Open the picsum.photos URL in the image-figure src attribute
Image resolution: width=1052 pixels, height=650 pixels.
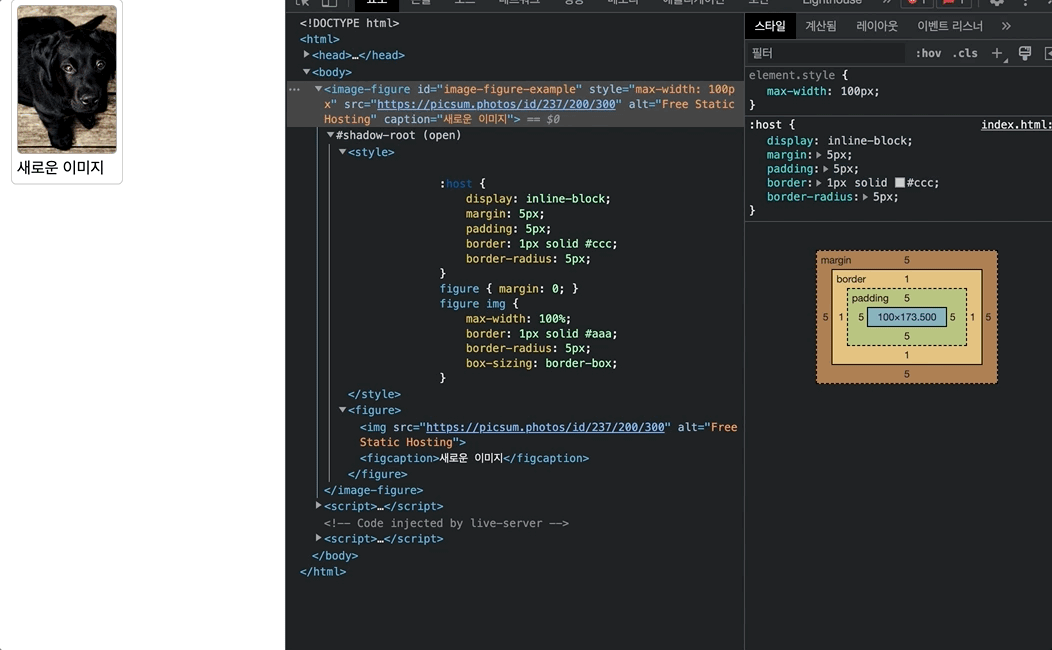point(496,104)
